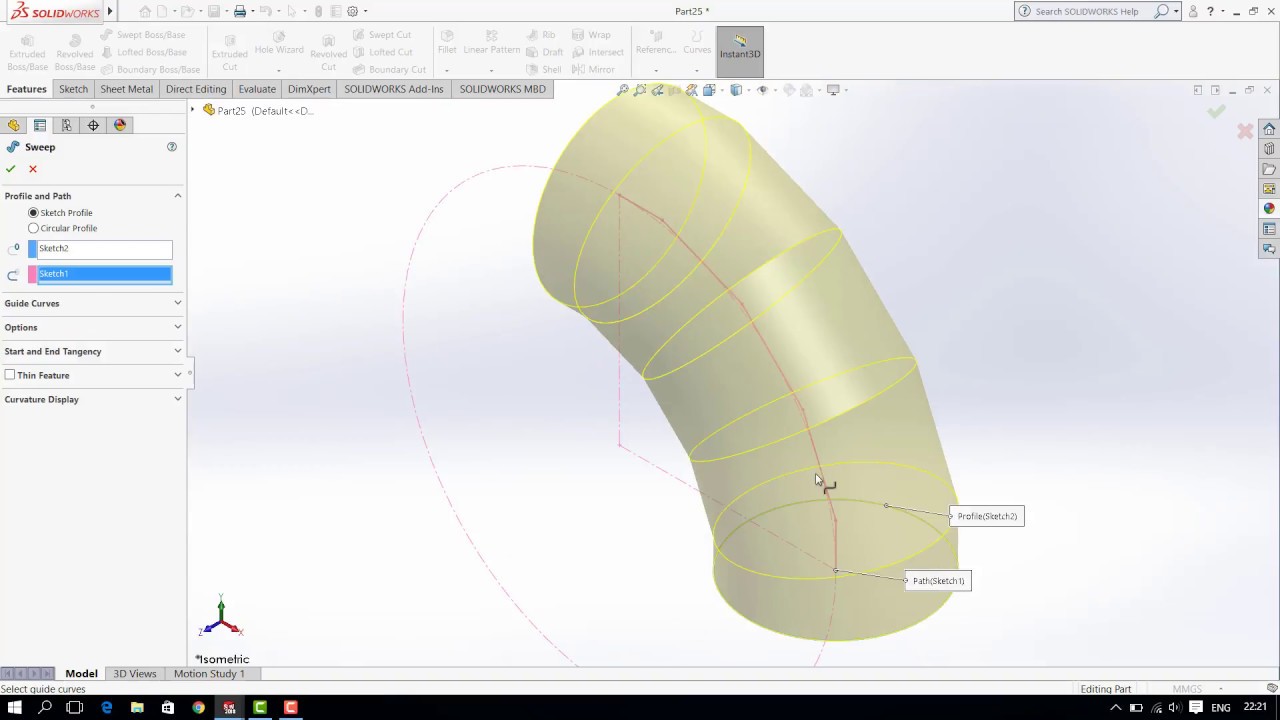
Task: Click the pink path color swatch
Action: tap(32, 274)
